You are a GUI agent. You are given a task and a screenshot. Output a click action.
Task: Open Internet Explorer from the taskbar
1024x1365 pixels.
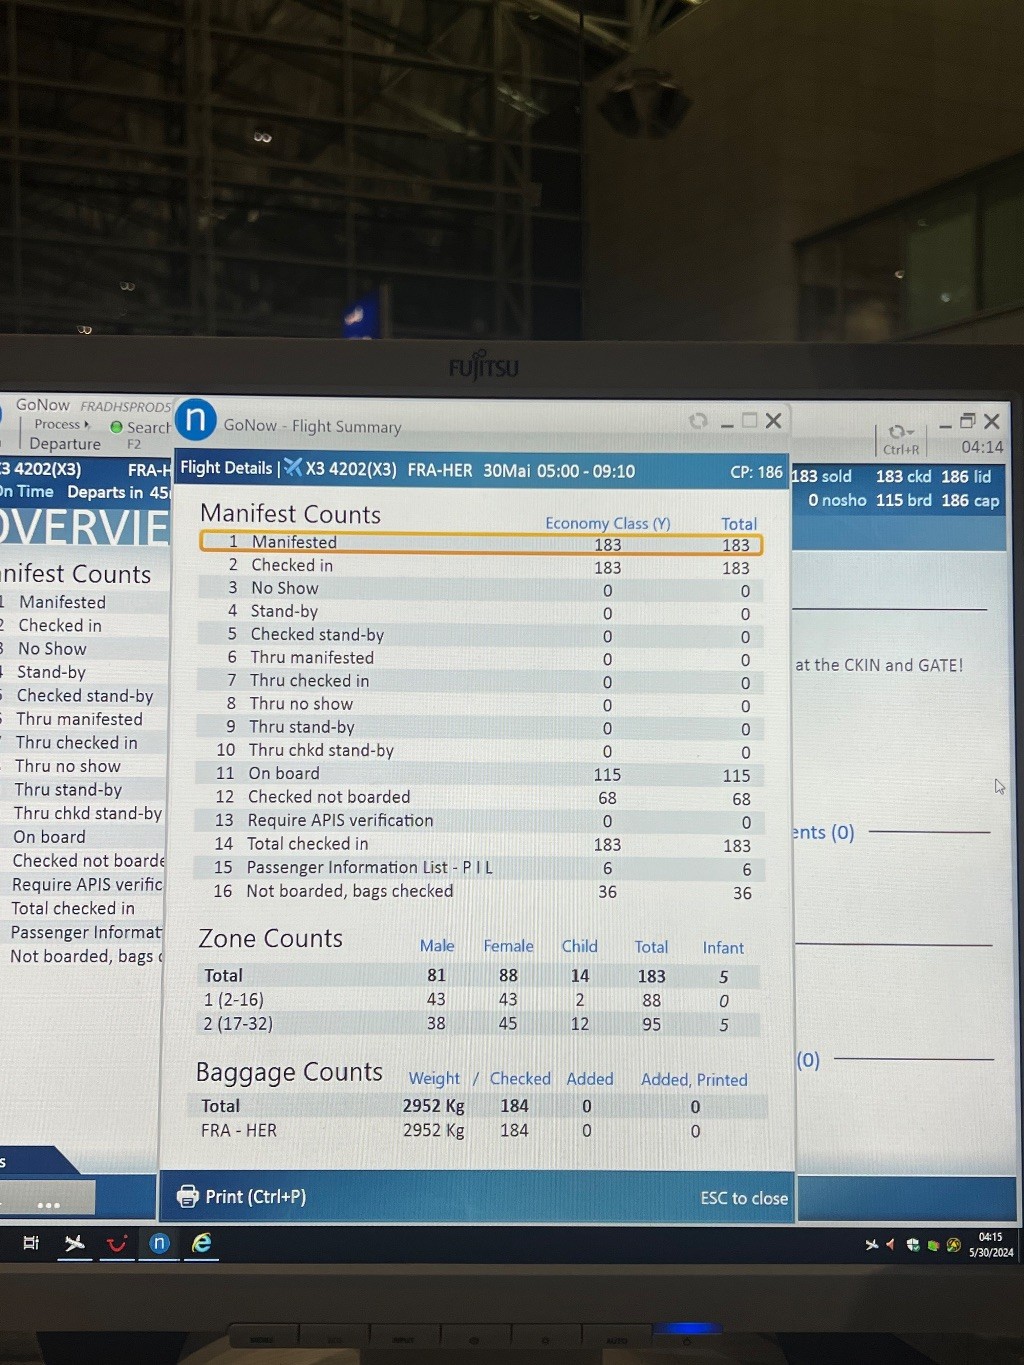pyautogui.click(x=202, y=1243)
